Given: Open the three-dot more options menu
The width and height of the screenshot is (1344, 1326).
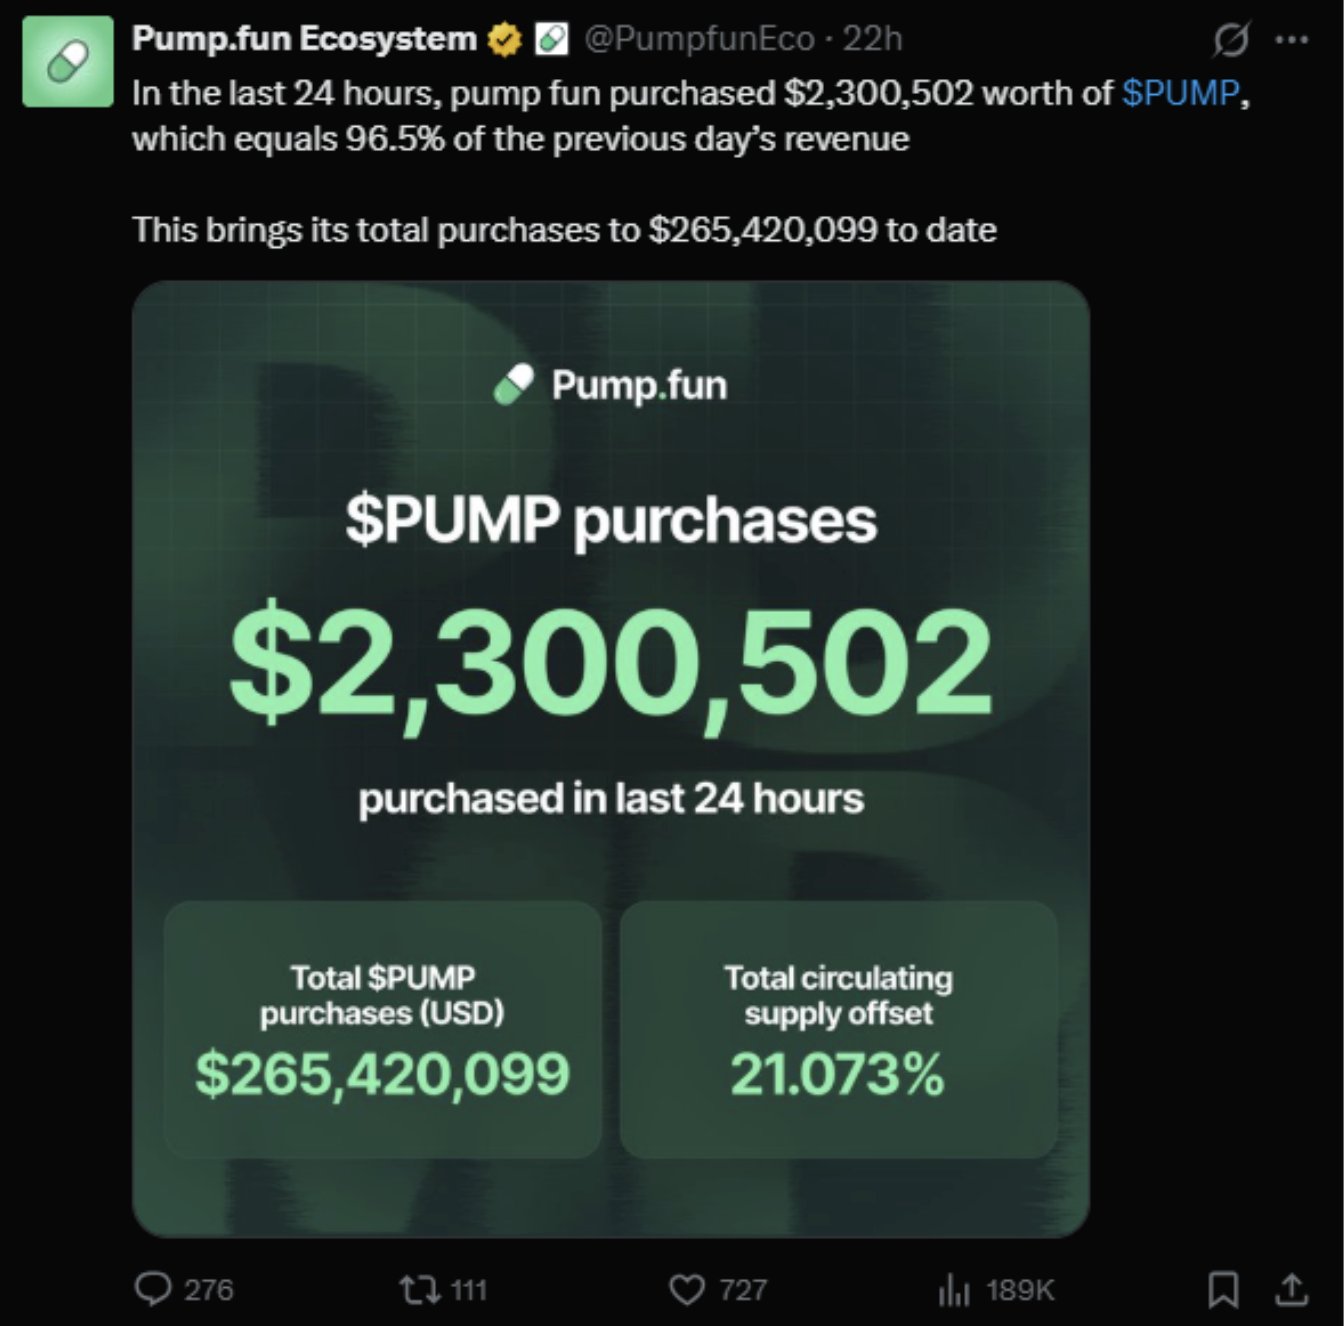Looking at the screenshot, I should (1292, 40).
